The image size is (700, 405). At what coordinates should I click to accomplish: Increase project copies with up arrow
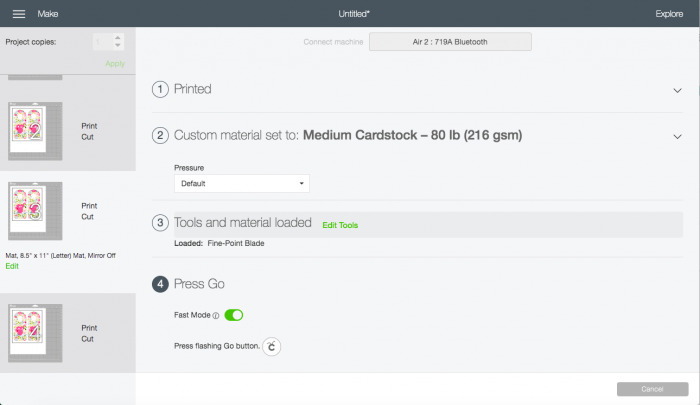point(117,38)
